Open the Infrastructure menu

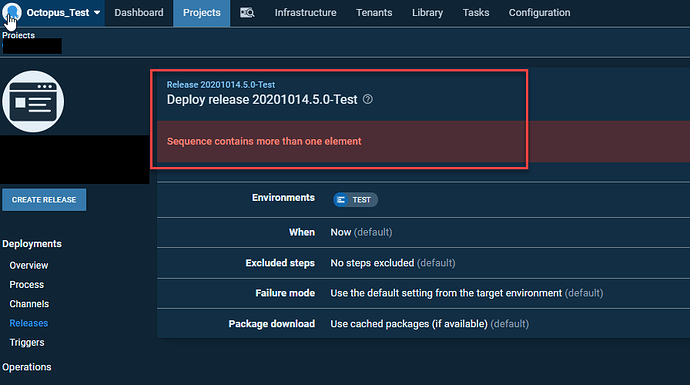(305, 13)
